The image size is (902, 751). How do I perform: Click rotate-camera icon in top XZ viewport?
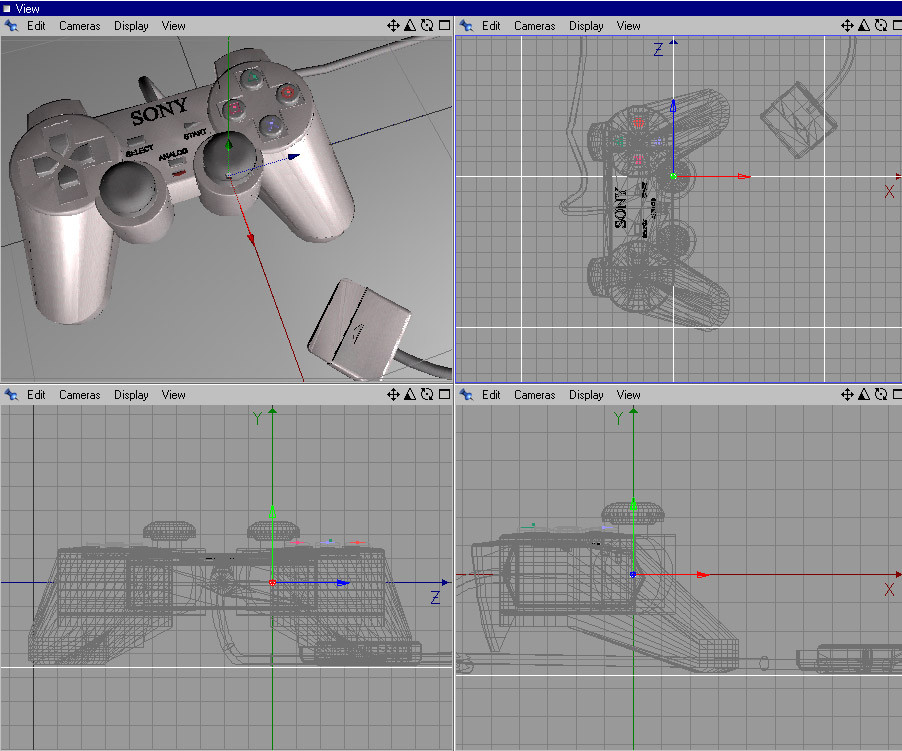[x=881, y=25]
